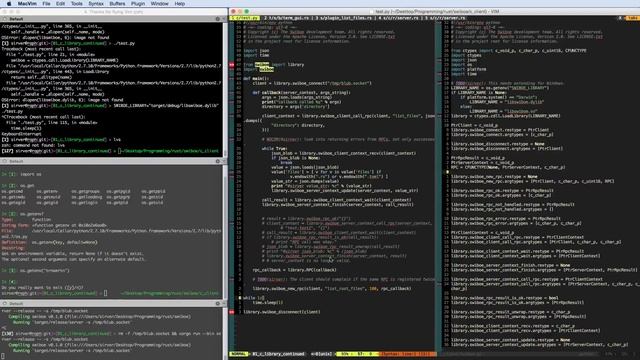The height and width of the screenshot is (360, 640).
Task: Open the Tools menu
Action: [x=77, y=4]
